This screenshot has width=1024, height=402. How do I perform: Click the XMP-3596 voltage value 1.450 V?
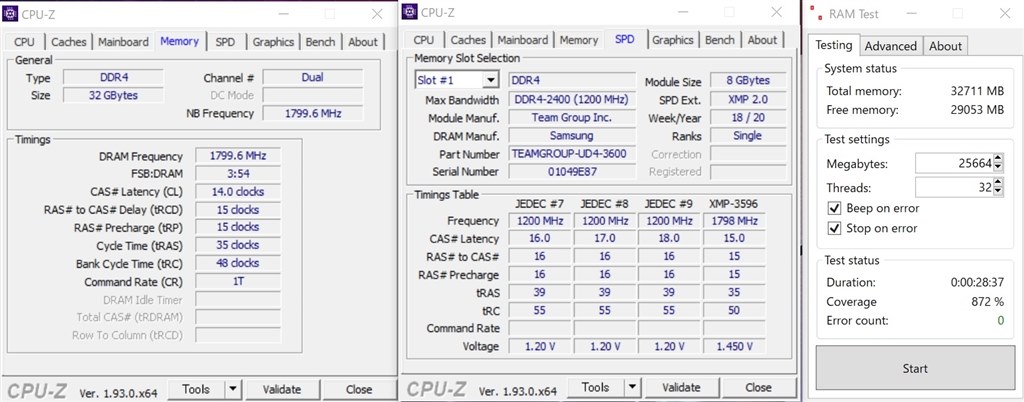(x=734, y=347)
